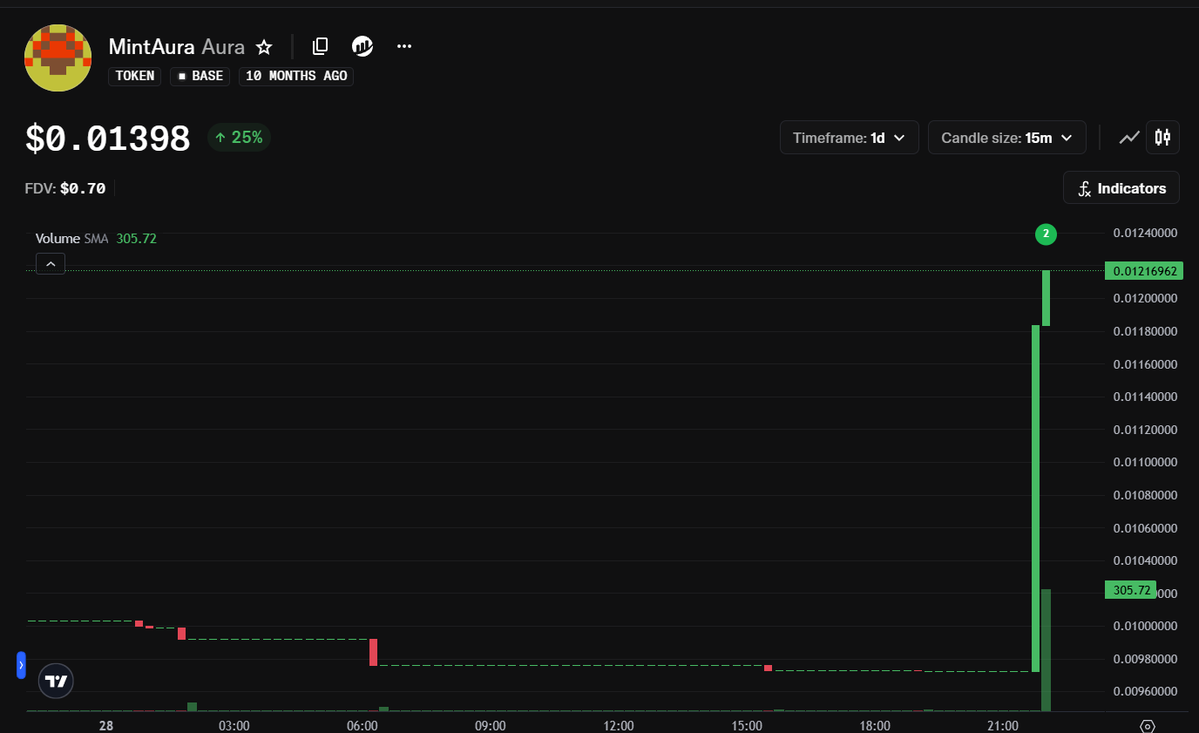Click the 28 date axis label
1199x733 pixels.
pos(106,725)
